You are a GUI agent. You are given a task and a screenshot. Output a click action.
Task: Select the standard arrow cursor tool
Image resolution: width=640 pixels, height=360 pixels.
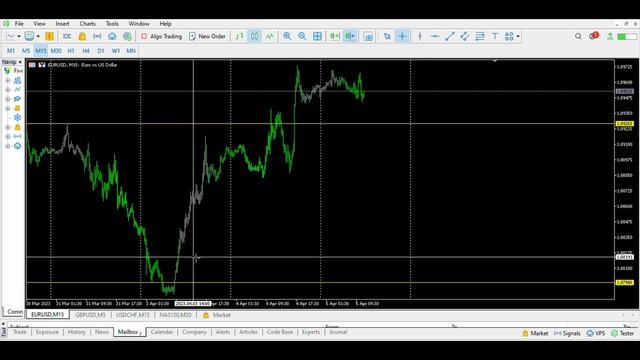(387, 36)
